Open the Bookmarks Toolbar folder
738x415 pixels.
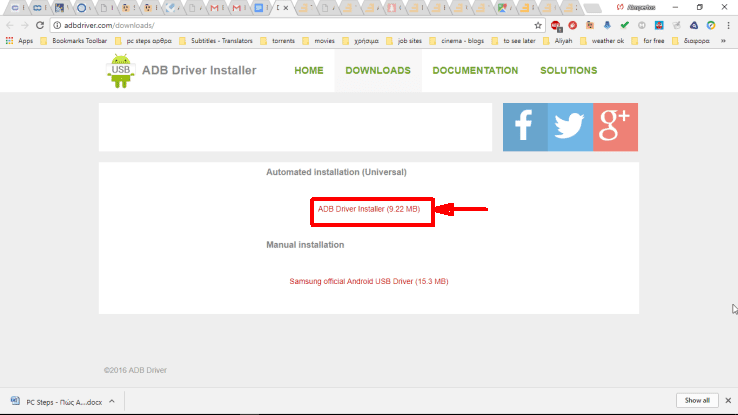coord(74,41)
